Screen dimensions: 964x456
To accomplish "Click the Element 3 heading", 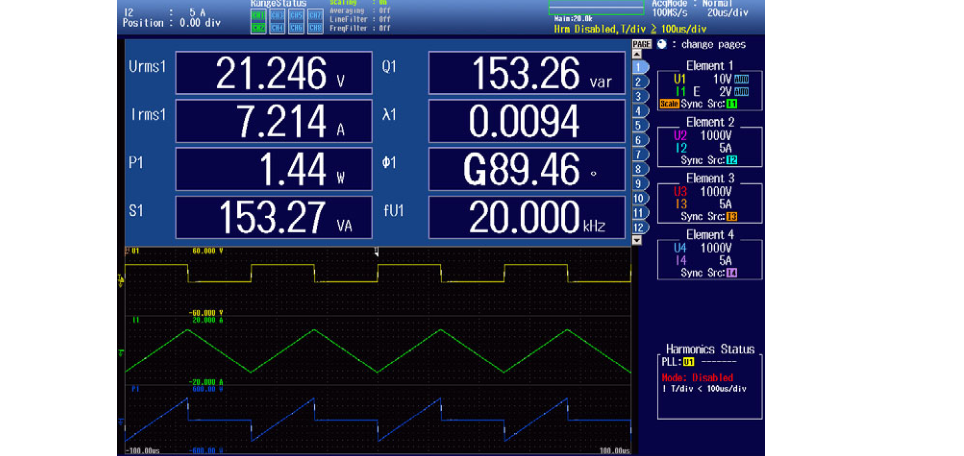I will point(709,178).
